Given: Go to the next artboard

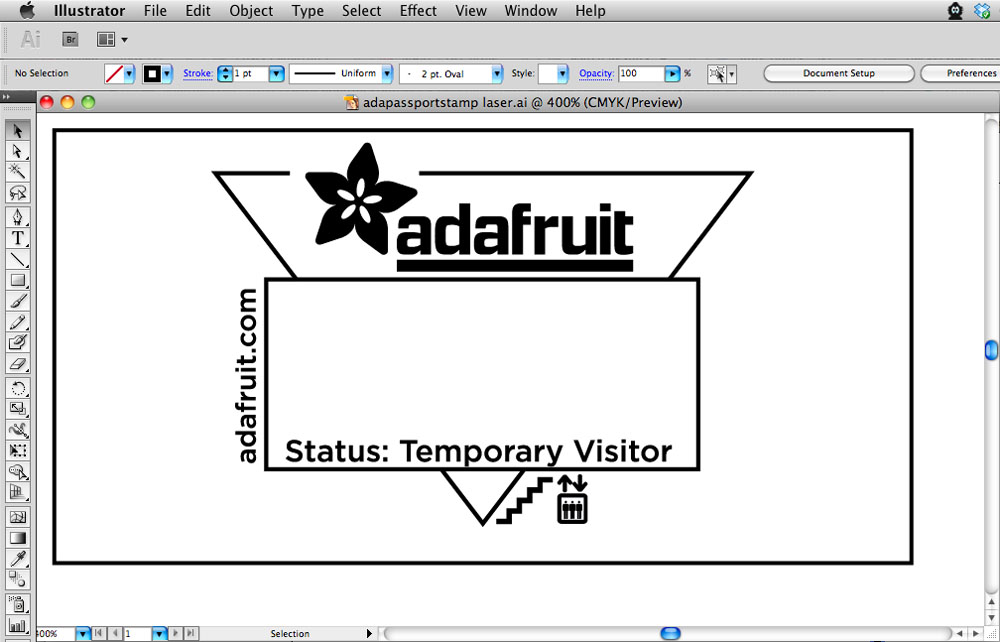Looking at the screenshot, I should 176,634.
